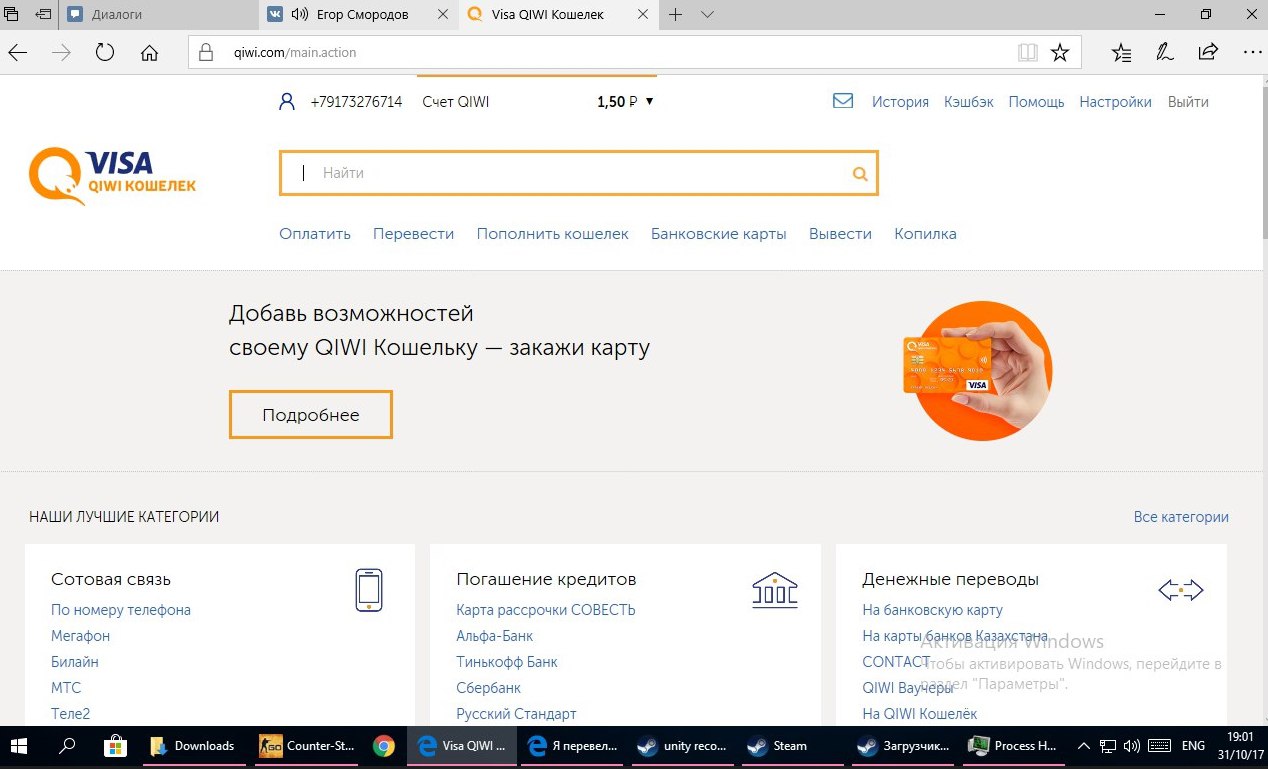Add page to favorites star icon
This screenshot has width=1268, height=769.
(1060, 53)
